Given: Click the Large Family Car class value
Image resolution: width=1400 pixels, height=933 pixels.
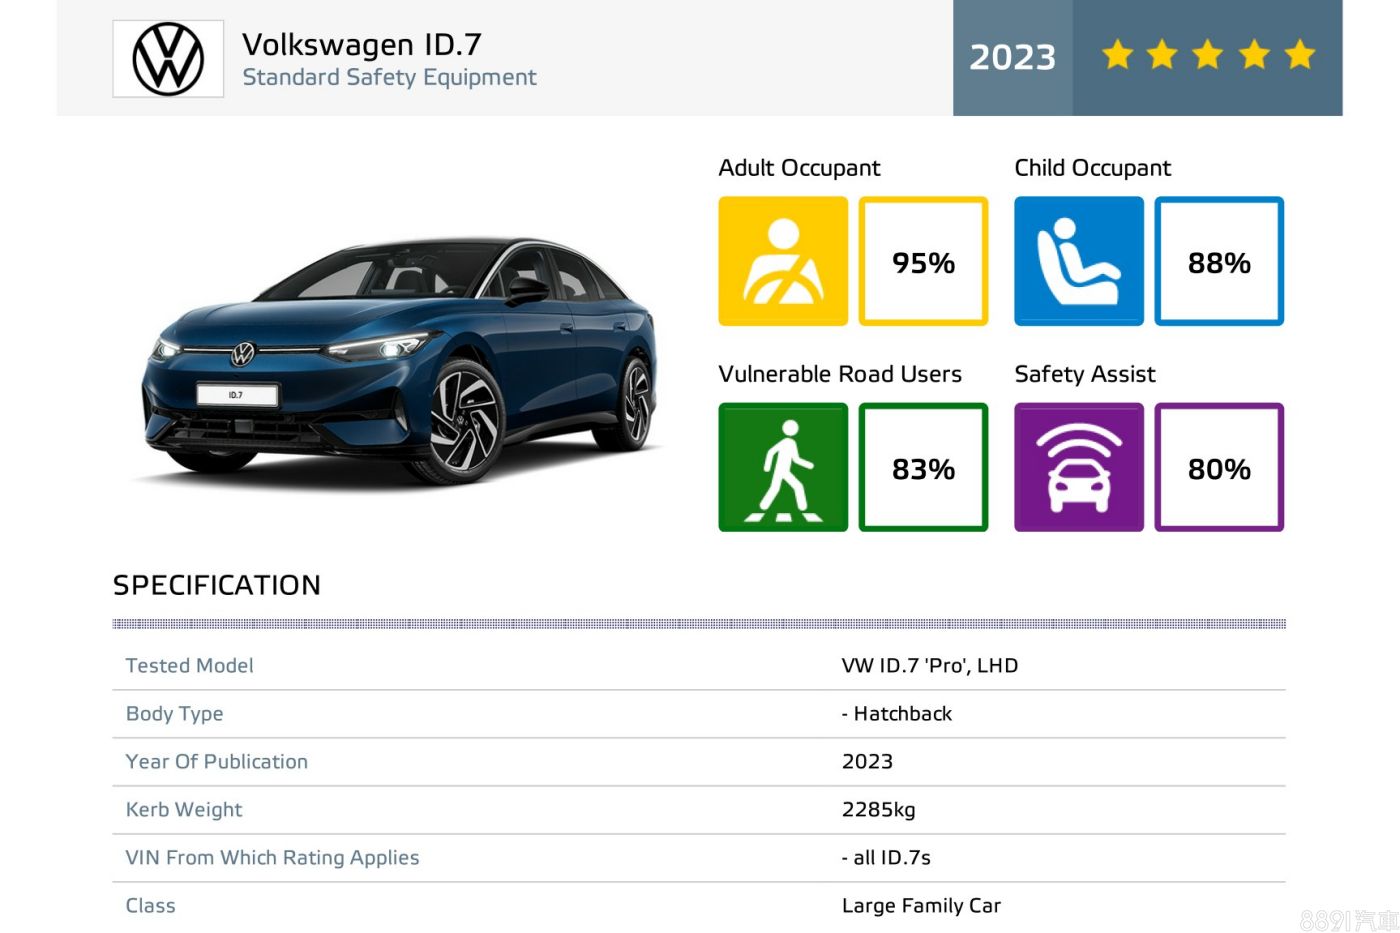Looking at the screenshot, I should [x=921, y=906].
